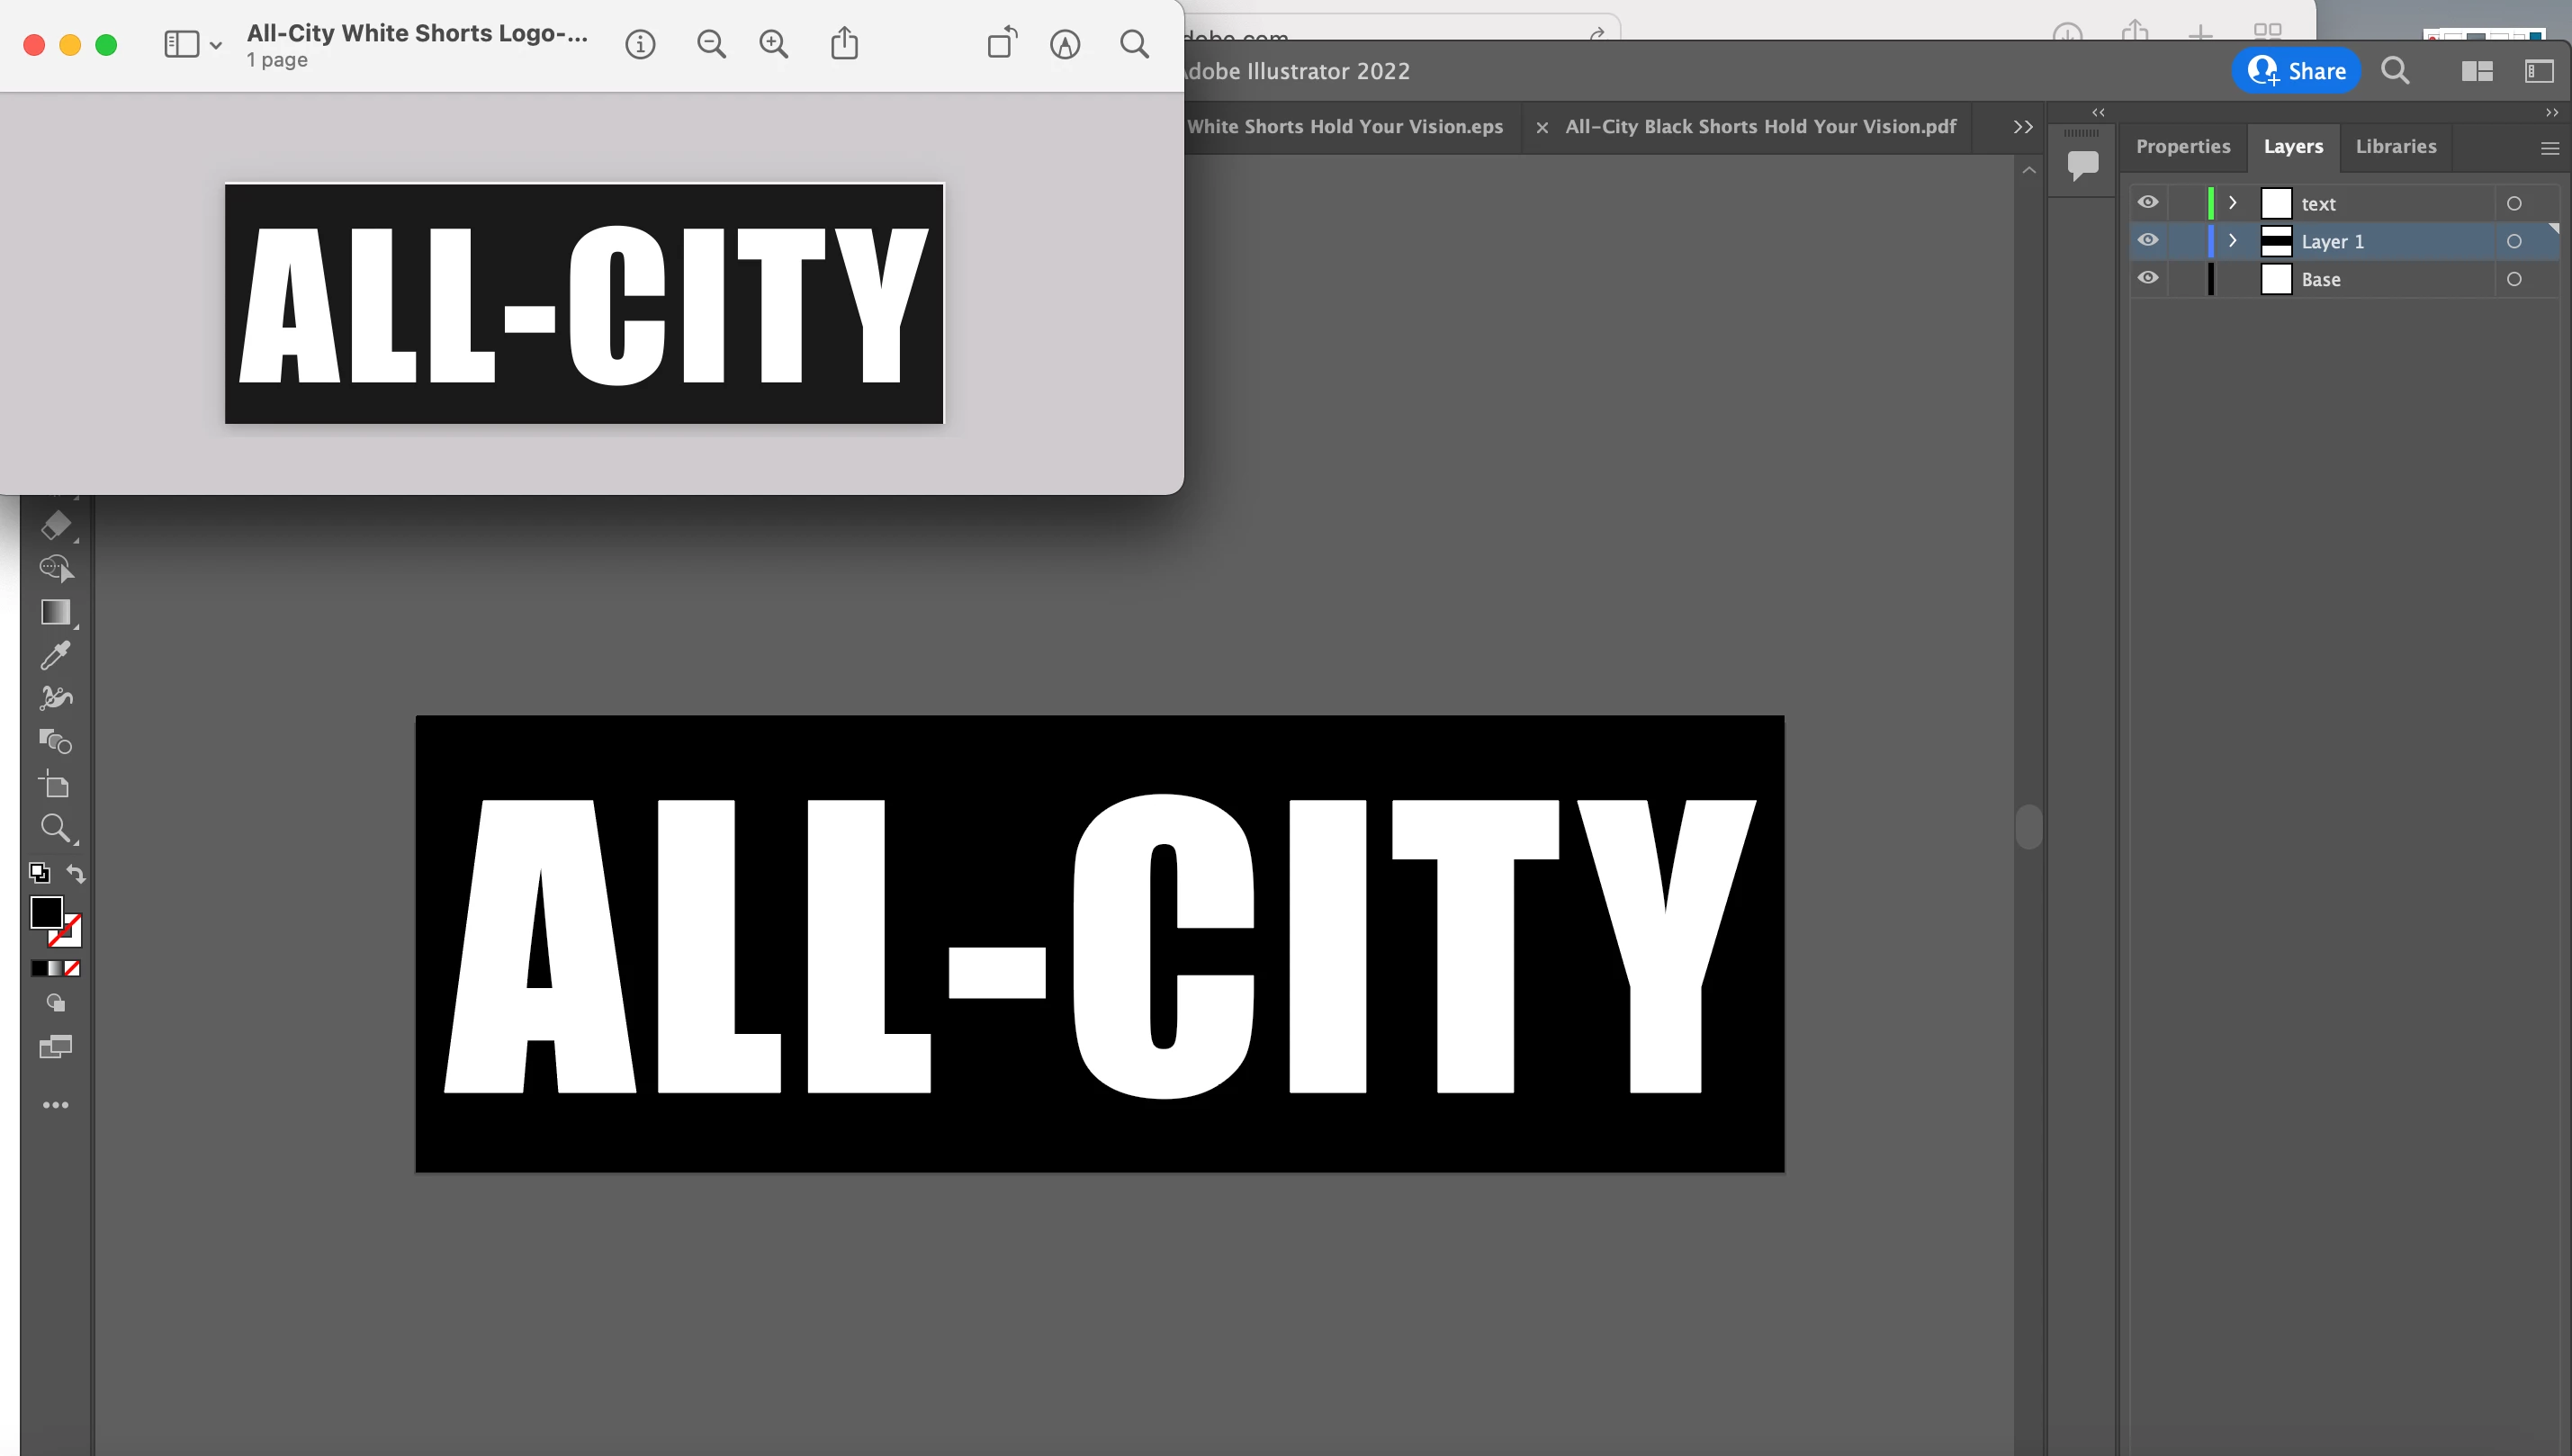
Task: Select the Gradient tool
Action: point(56,612)
